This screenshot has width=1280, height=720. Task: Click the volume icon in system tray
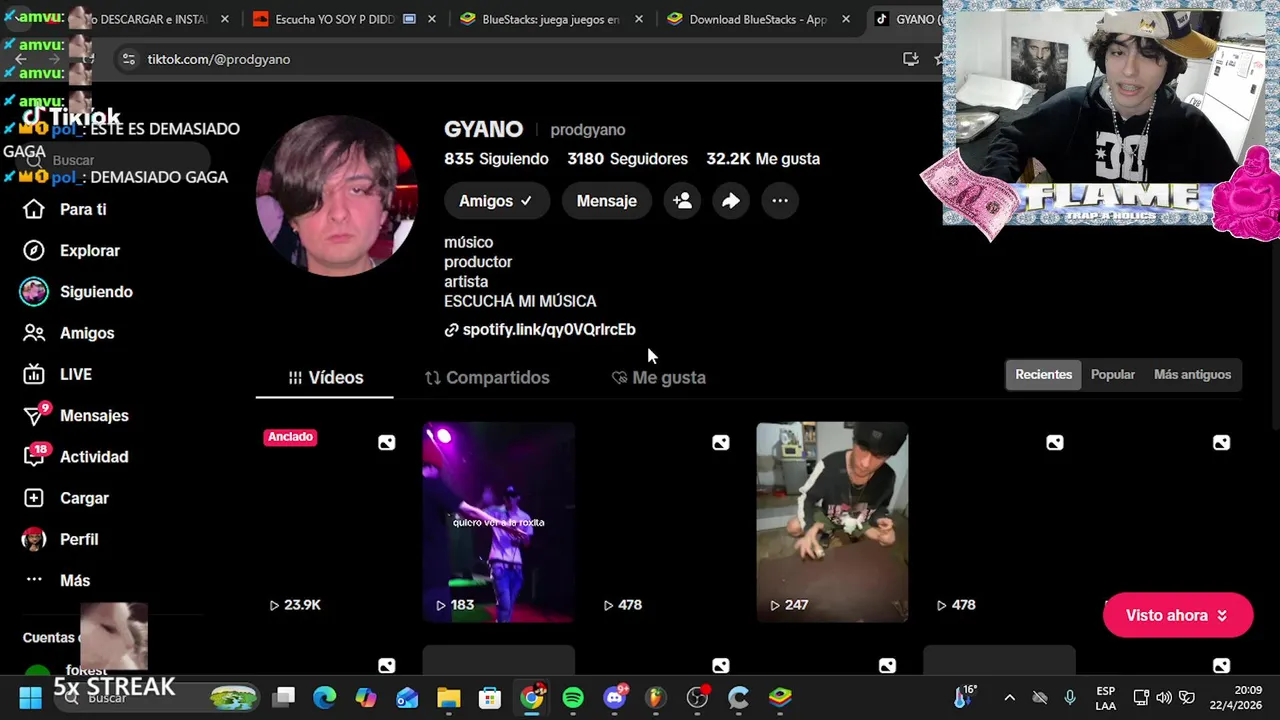pyautogui.click(x=1164, y=698)
